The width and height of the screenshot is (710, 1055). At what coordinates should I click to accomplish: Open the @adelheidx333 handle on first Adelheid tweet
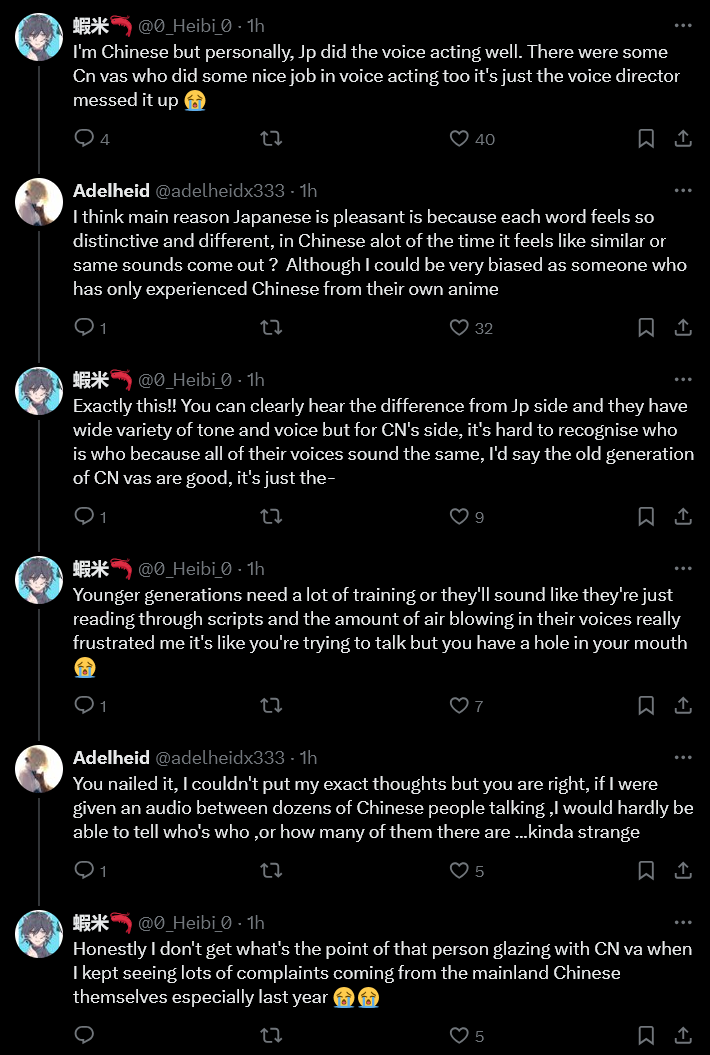(x=220, y=191)
